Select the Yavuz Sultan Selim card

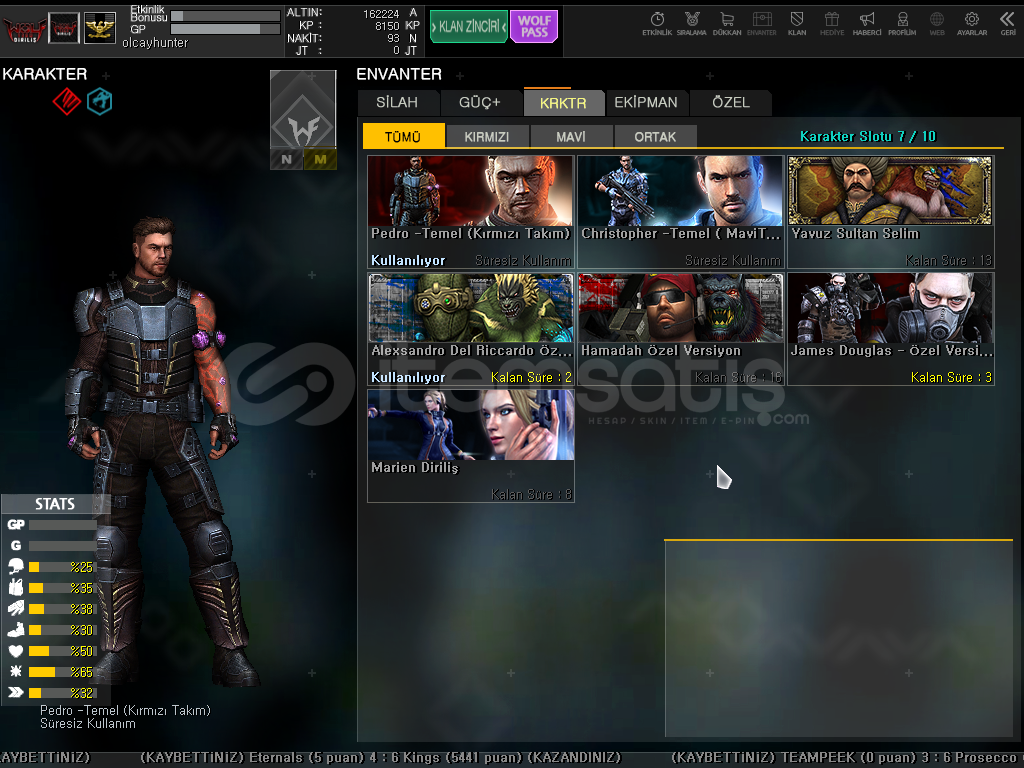pos(891,212)
